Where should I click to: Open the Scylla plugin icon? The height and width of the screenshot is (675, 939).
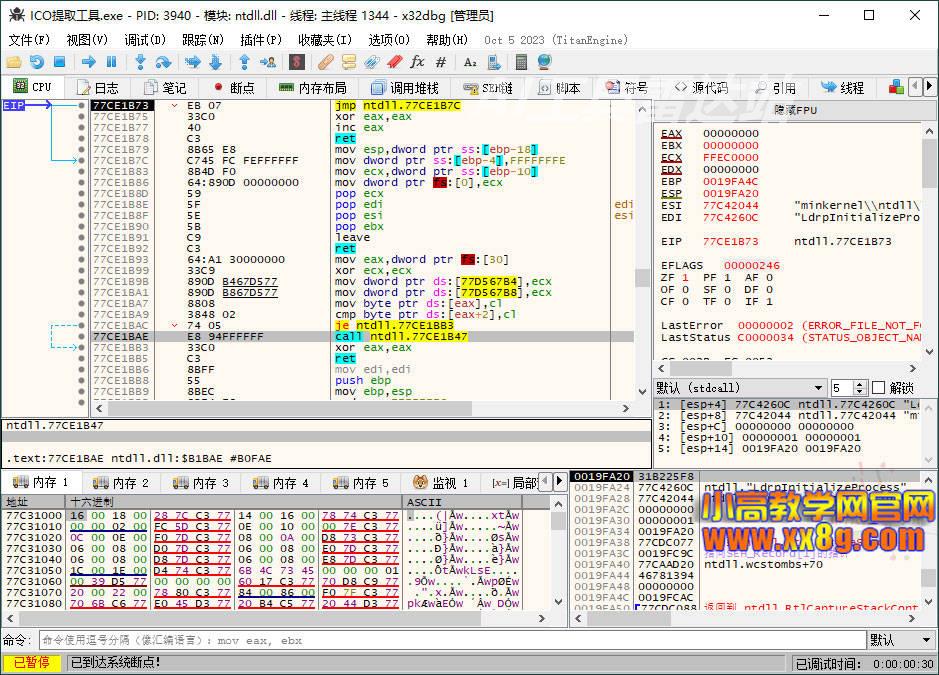click(297, 62)
